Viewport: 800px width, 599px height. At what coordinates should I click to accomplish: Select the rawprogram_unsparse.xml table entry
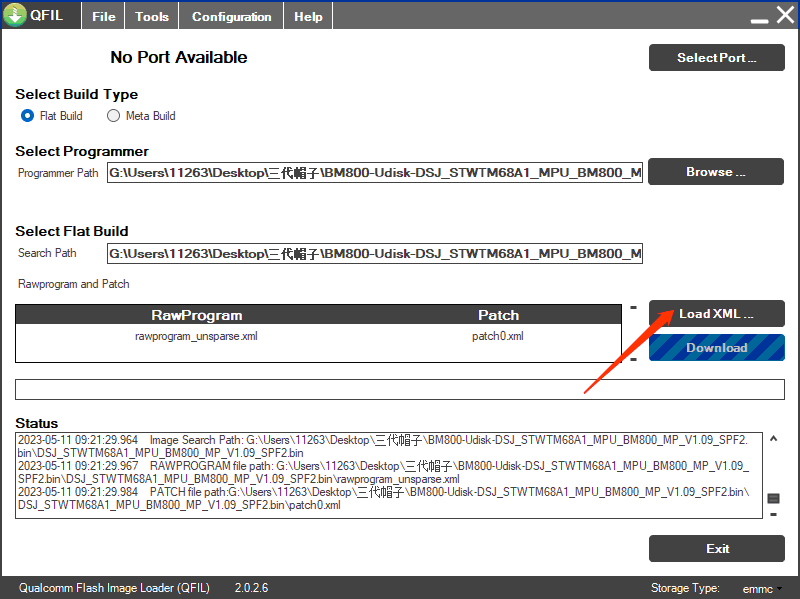click(196, 337)
